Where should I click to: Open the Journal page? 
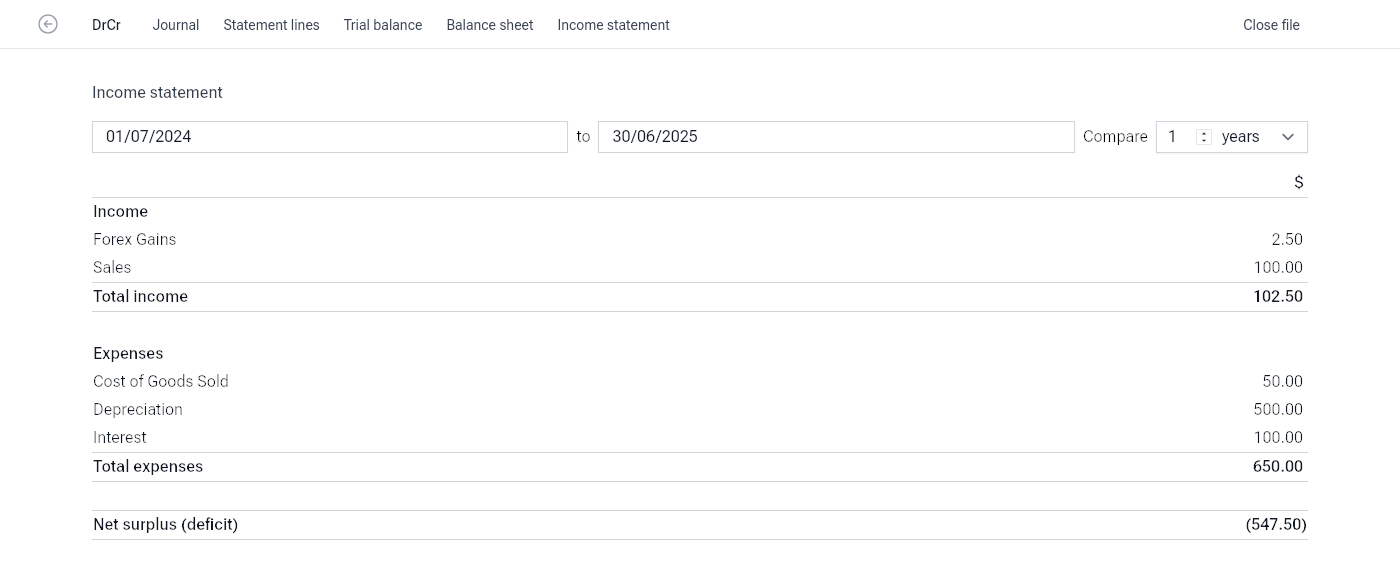(x=176, y=25)
